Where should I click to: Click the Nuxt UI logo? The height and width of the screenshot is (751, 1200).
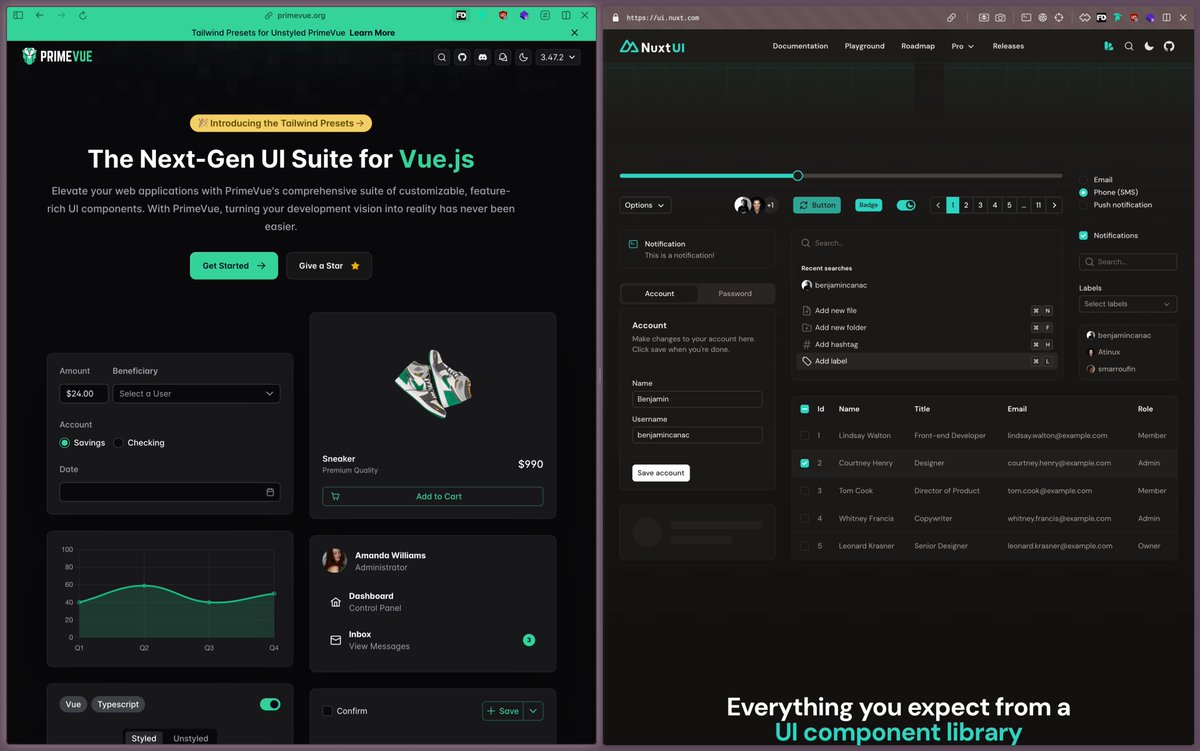pyautogui.click(x=652, y=46)
